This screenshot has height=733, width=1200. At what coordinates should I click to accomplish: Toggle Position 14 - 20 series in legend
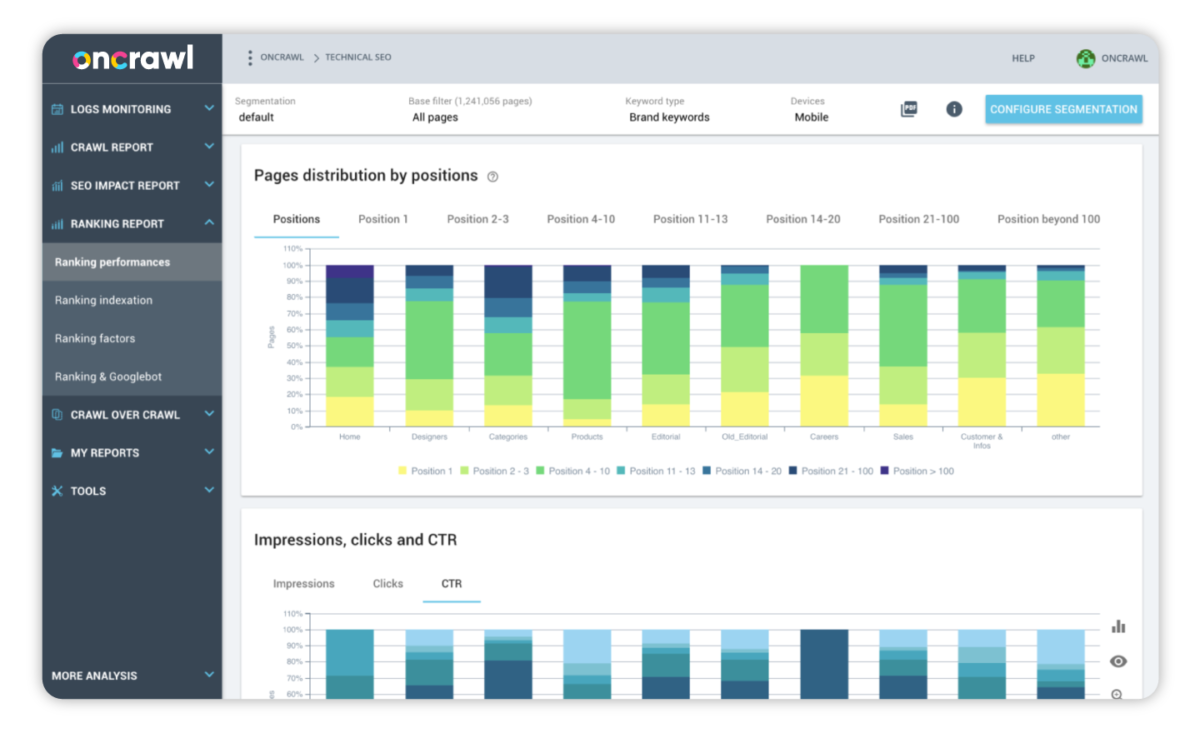pos(741,471)
